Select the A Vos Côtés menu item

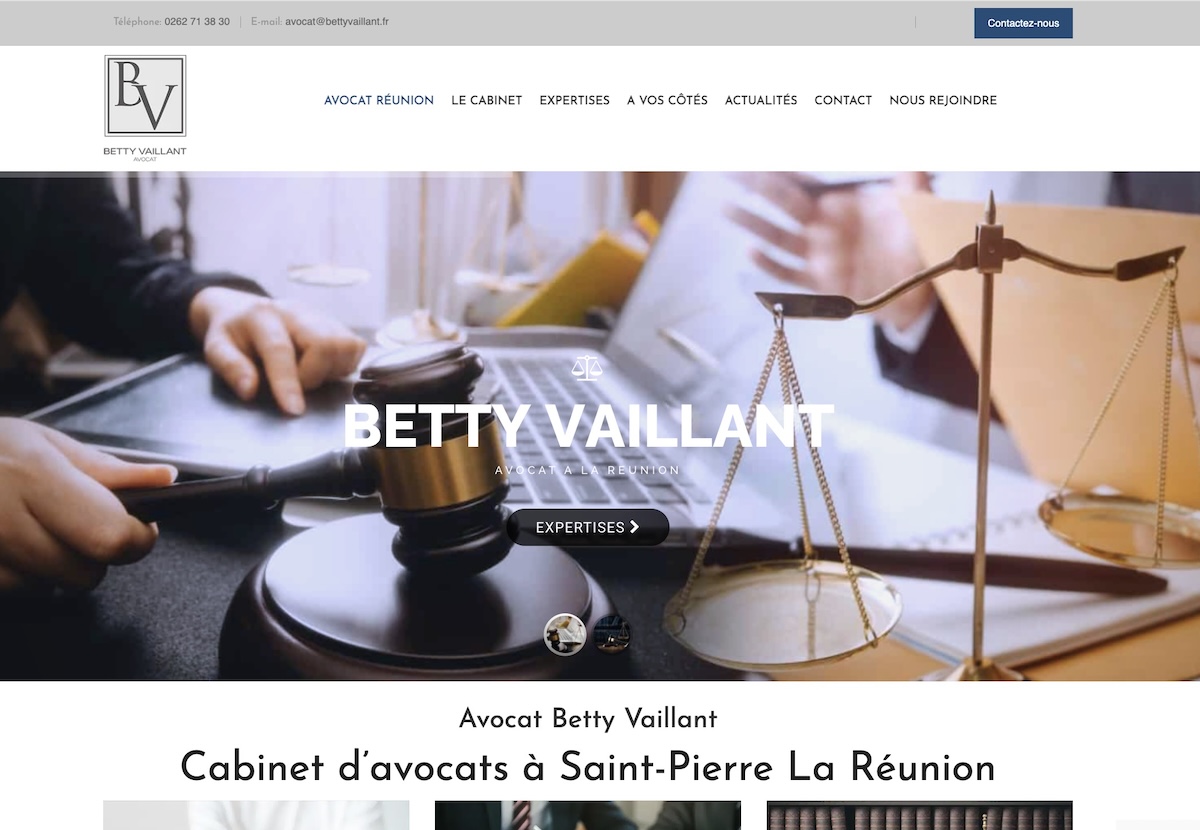coord(667,100)
